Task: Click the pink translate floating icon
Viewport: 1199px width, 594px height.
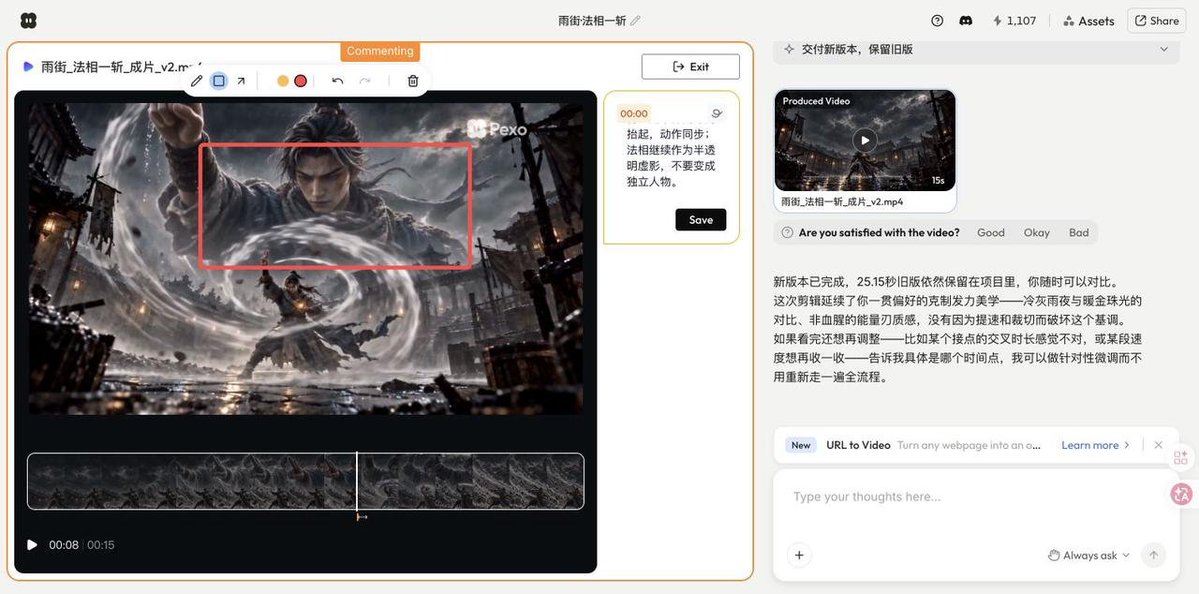Action: point(1181,494)
